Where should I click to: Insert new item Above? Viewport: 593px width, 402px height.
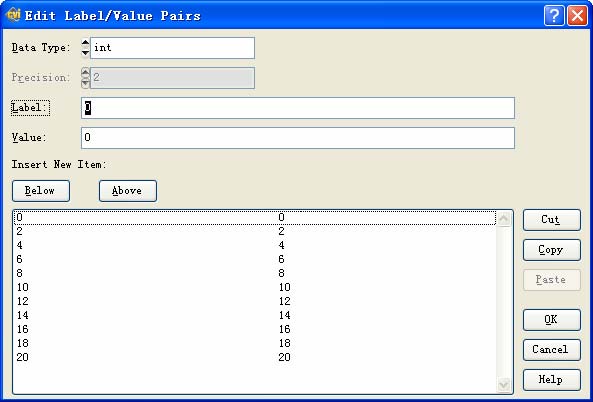click(128, 191)
